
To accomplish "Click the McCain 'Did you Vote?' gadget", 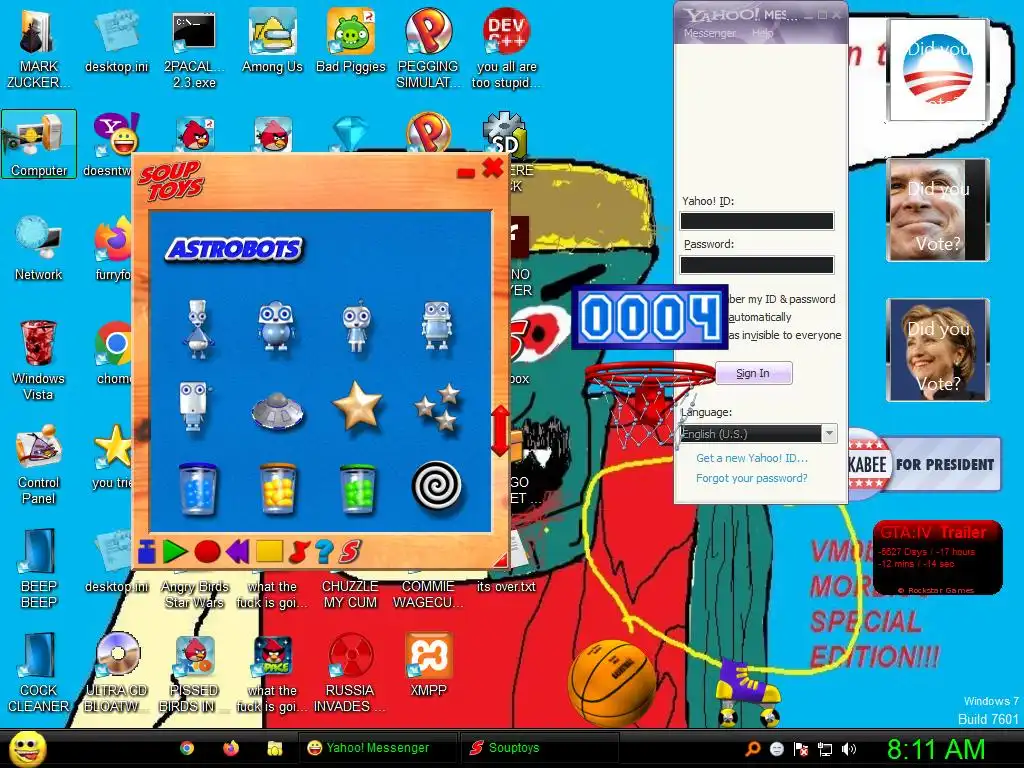I will pos(937,210).
